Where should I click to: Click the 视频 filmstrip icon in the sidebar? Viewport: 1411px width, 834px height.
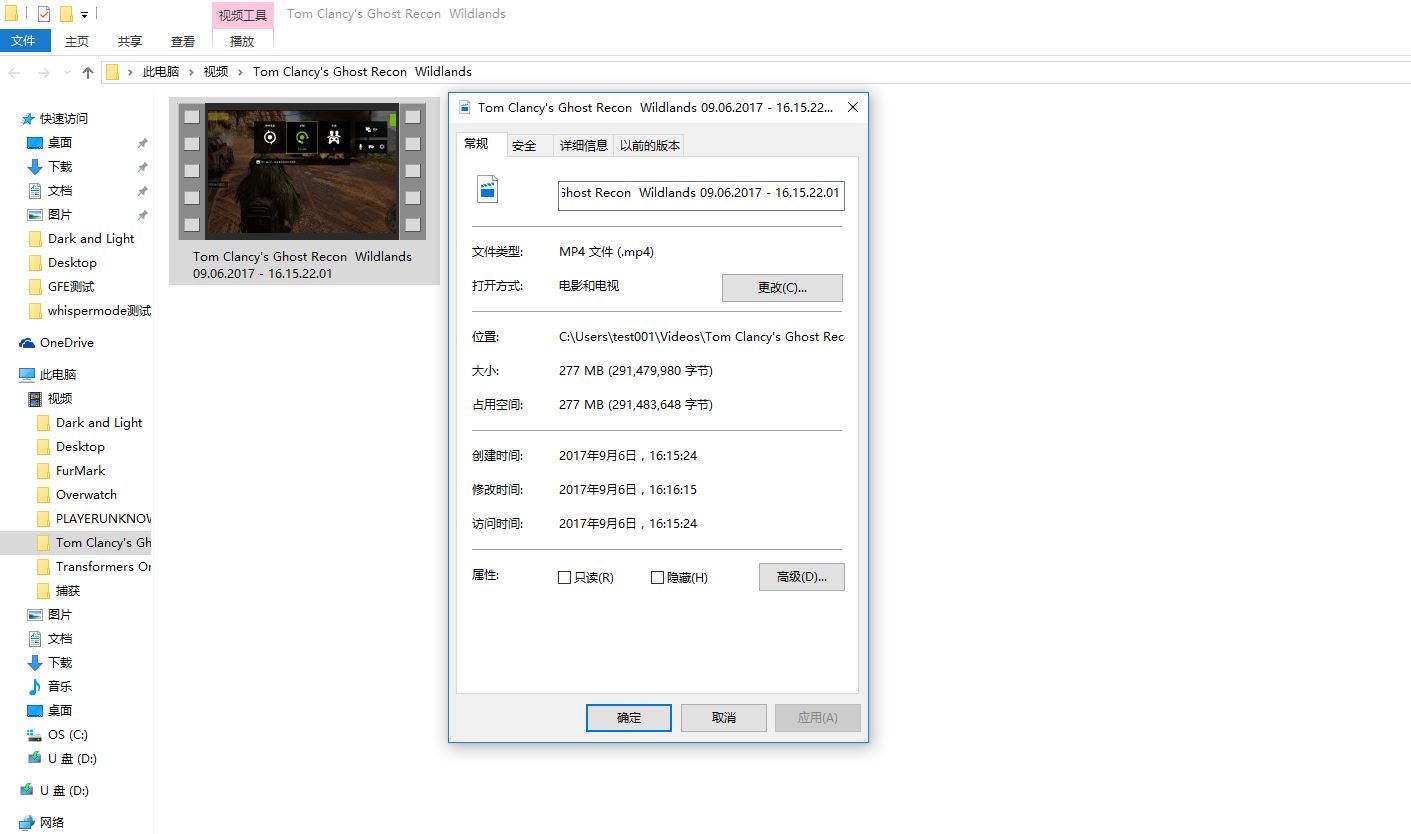coord(35,399)
